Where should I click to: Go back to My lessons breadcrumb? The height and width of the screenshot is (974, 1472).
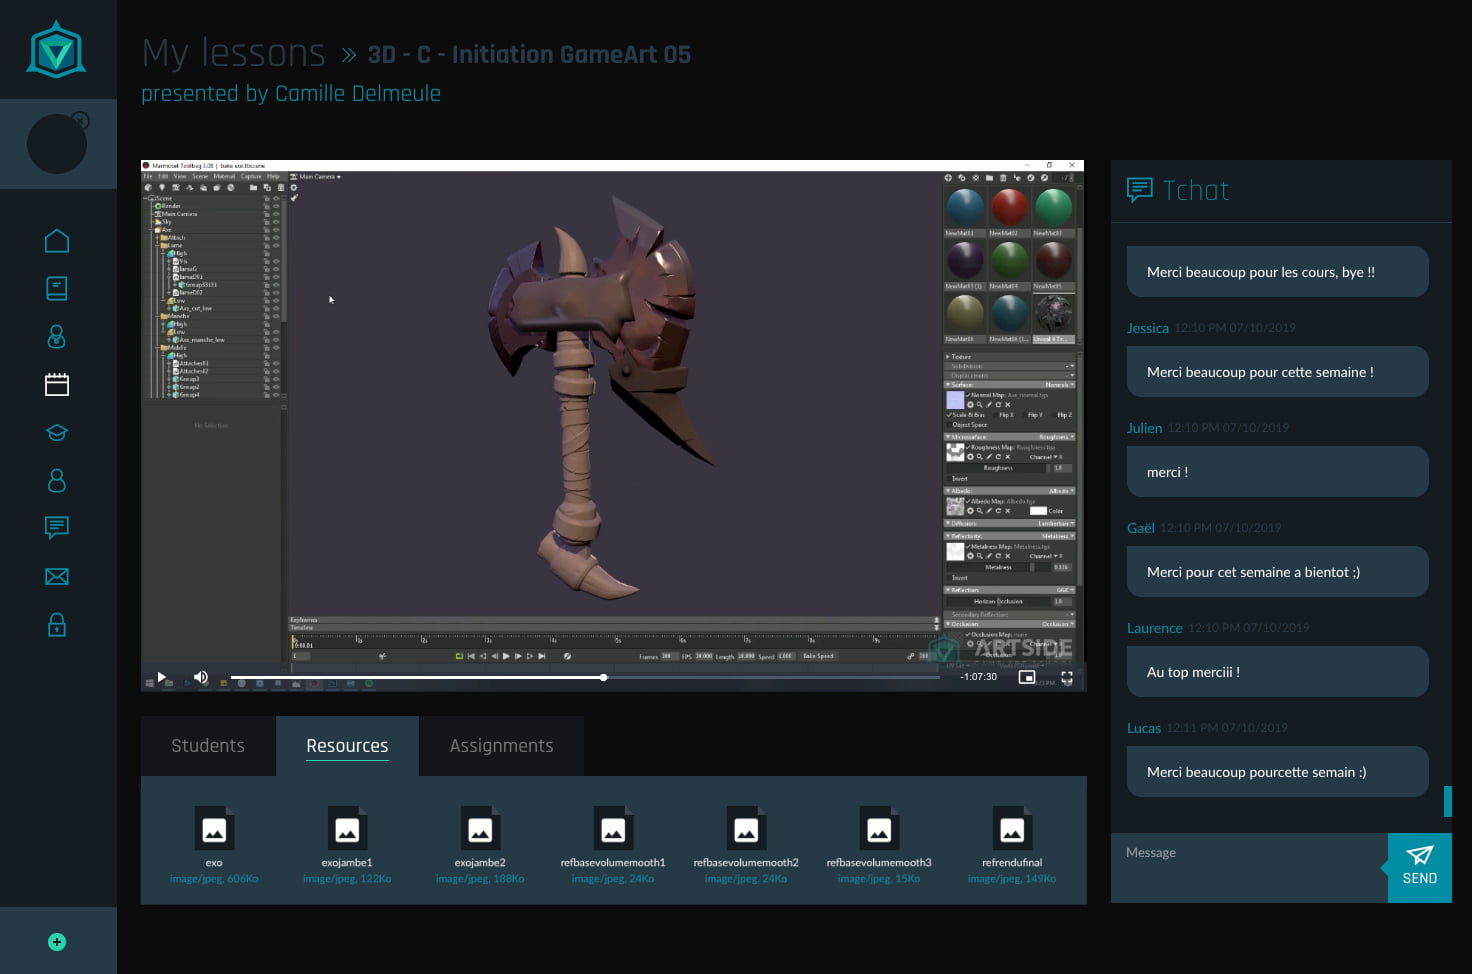[233, 53]
